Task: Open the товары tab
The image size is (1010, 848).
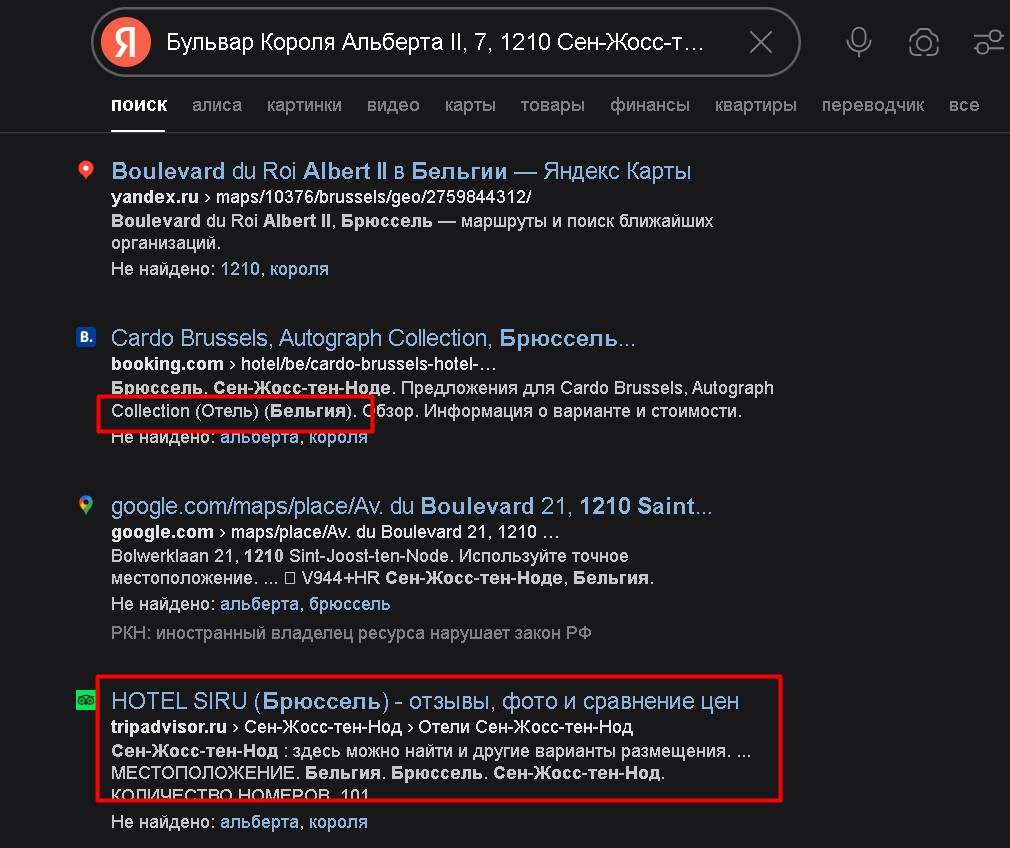Action: pos(553,105)
